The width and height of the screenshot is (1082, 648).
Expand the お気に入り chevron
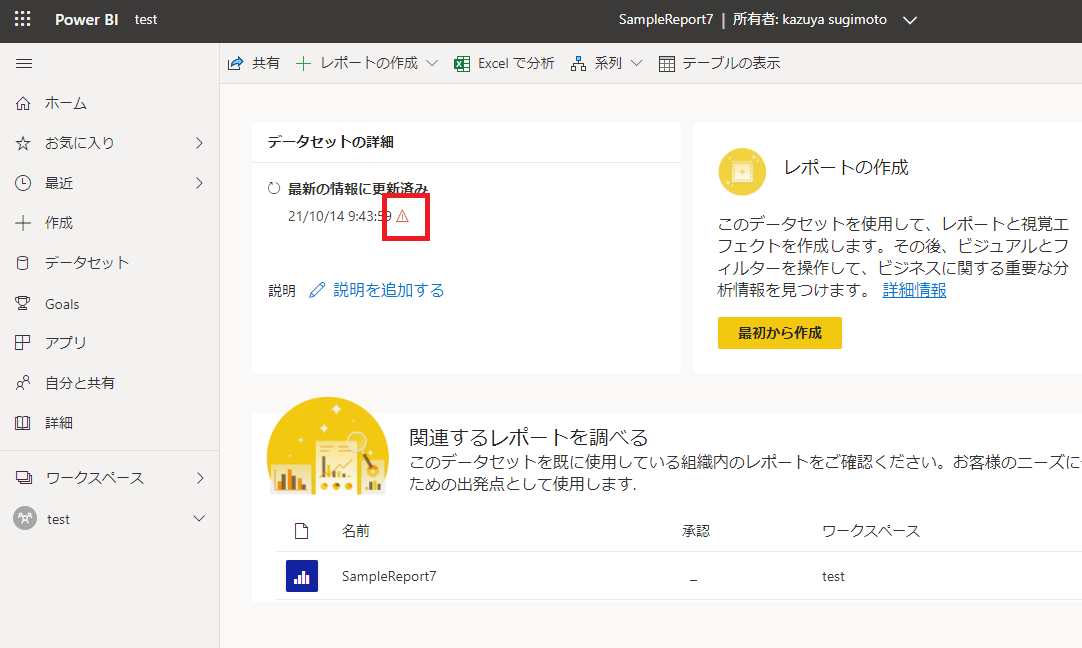[199, 143]
